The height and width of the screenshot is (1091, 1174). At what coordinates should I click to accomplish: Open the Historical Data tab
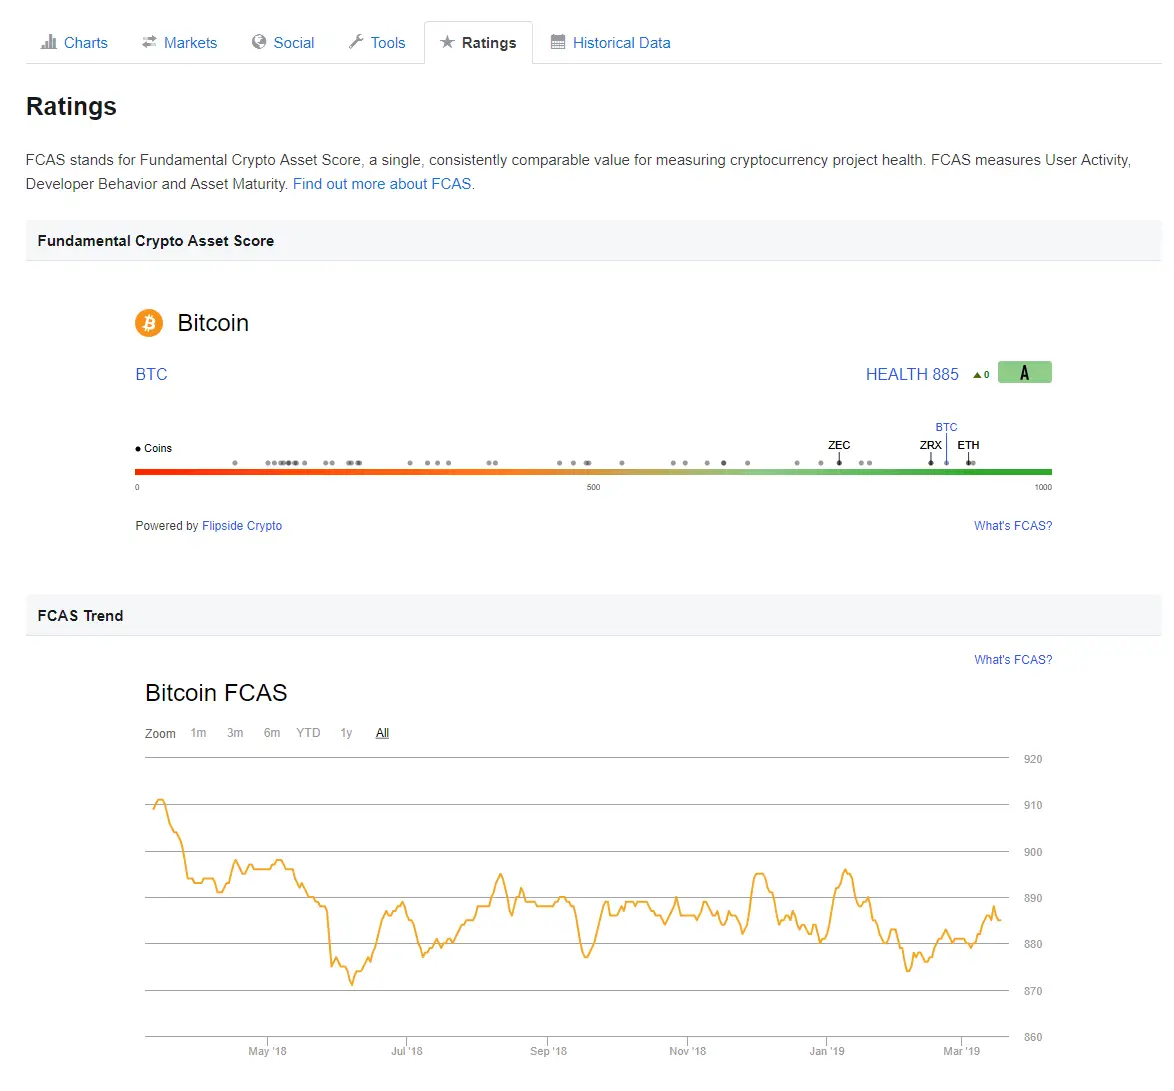[621, 43]
